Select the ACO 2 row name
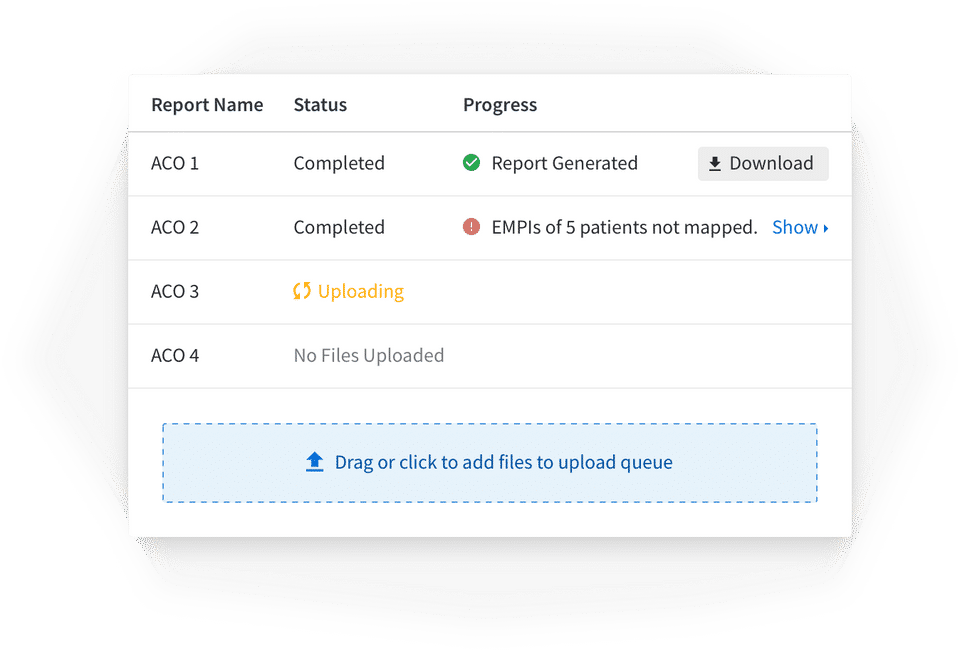This screenshot has height=651, width=960. (175, 227)
